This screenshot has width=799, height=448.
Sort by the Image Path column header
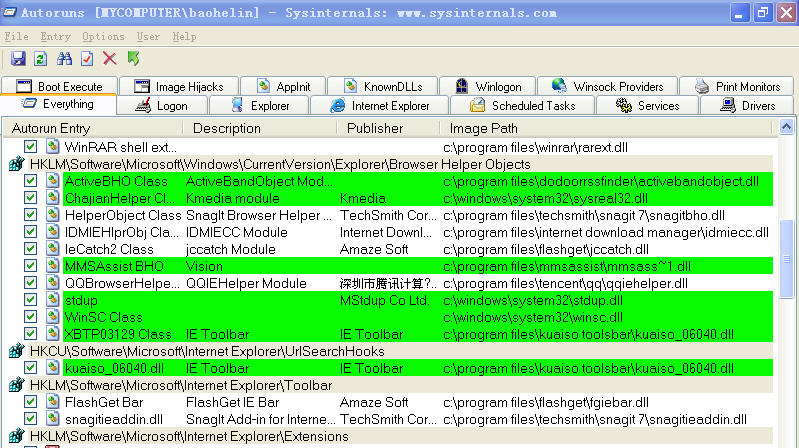pos(606,128)
